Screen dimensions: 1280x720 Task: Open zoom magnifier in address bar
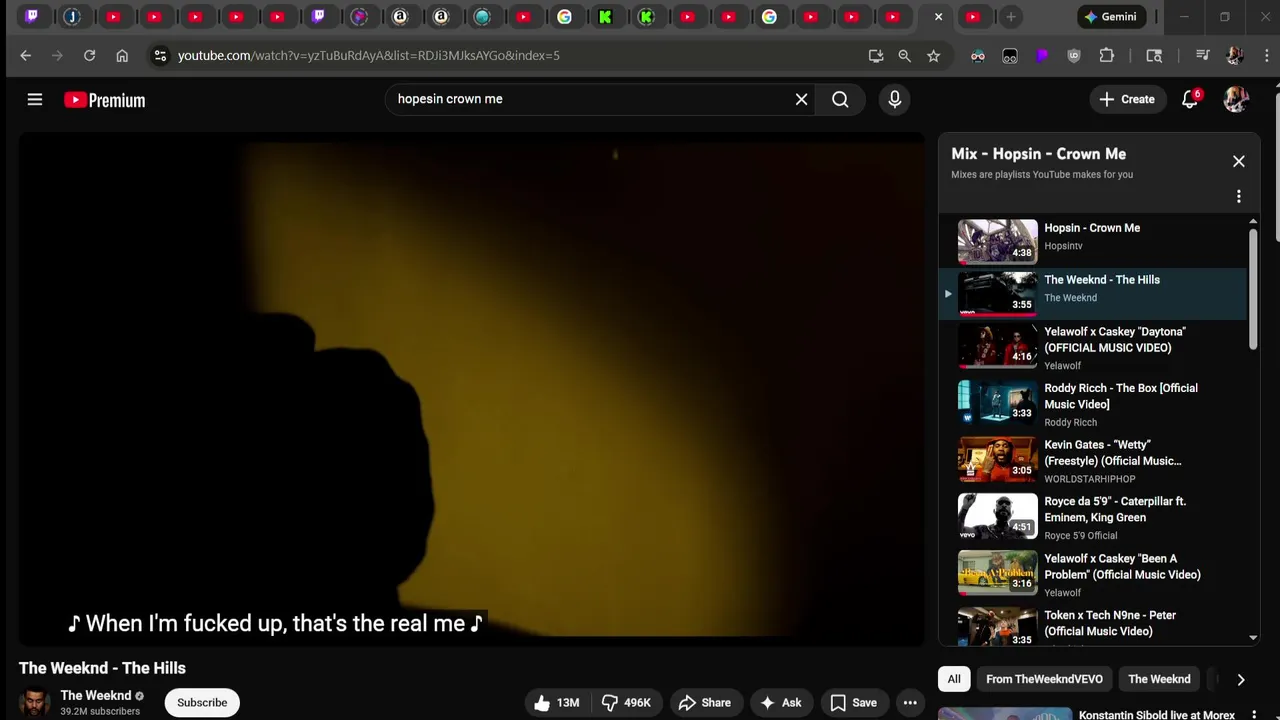coord(904,55)
